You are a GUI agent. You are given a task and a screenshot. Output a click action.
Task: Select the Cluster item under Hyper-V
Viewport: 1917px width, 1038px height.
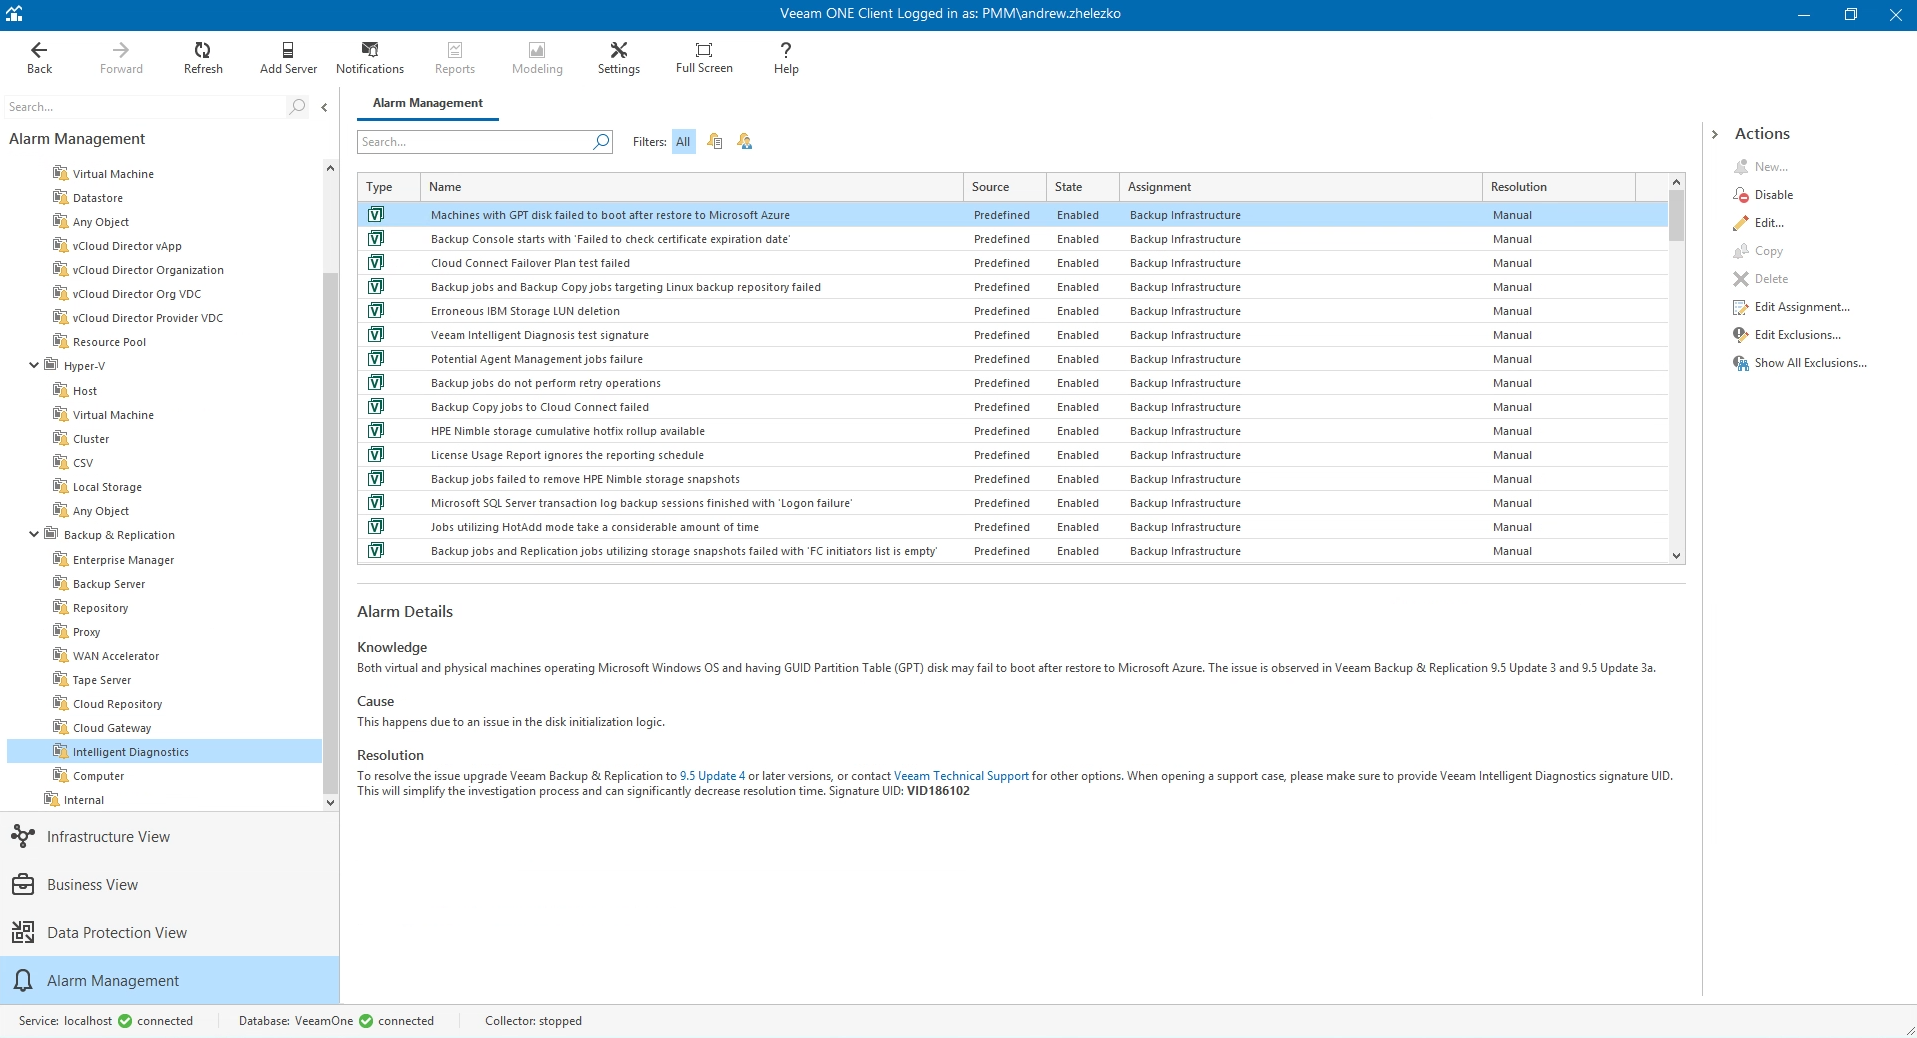point(91,439)
